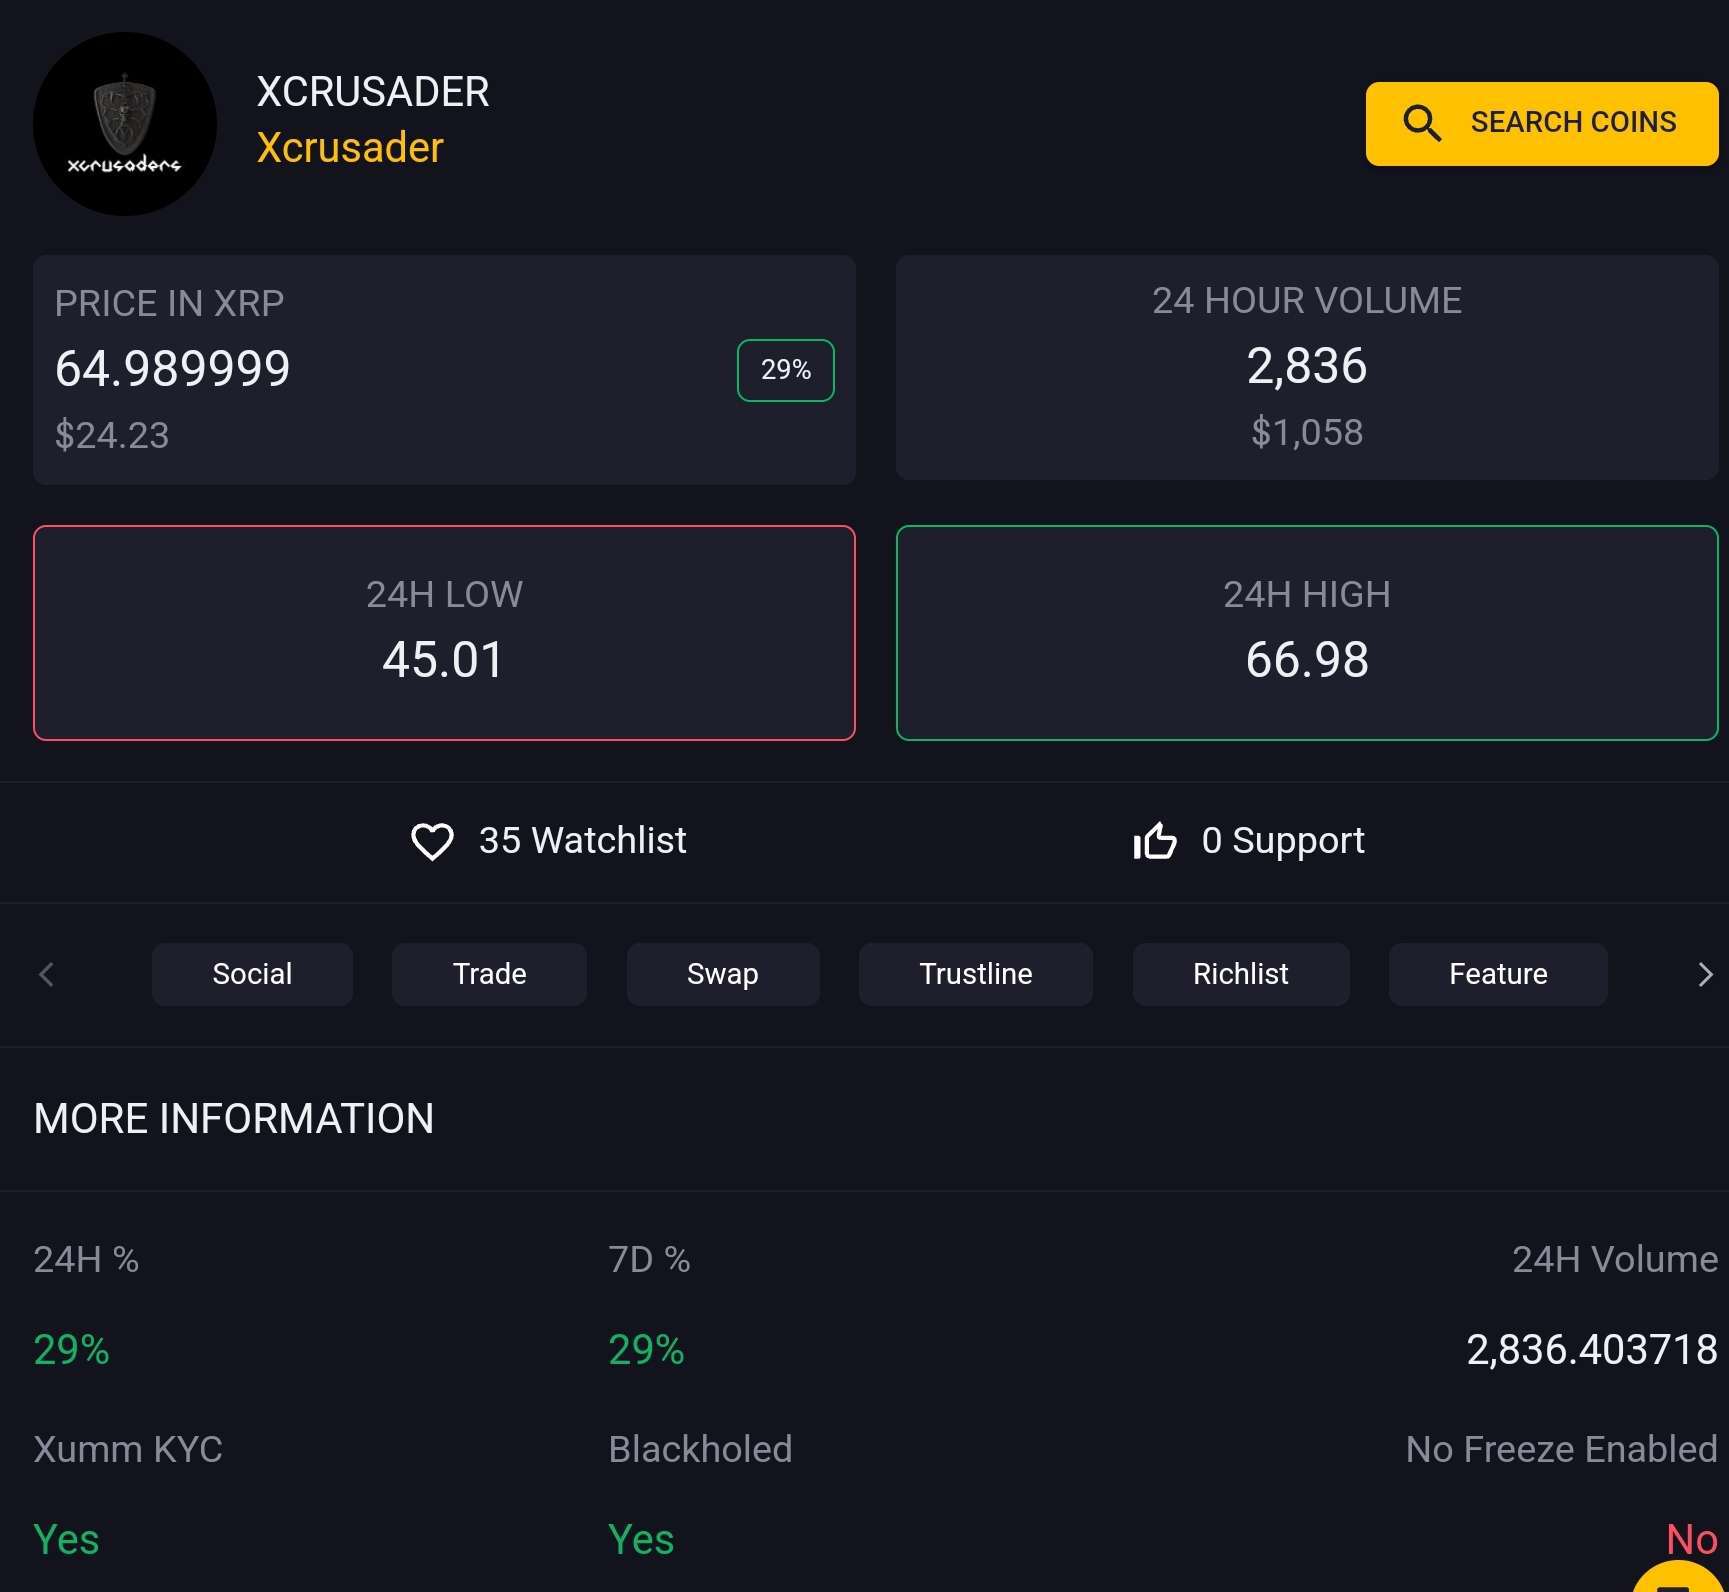Click the 7D % value 29%
The height and width of the screenshot is (1592, 1729).
(647, 1350)
